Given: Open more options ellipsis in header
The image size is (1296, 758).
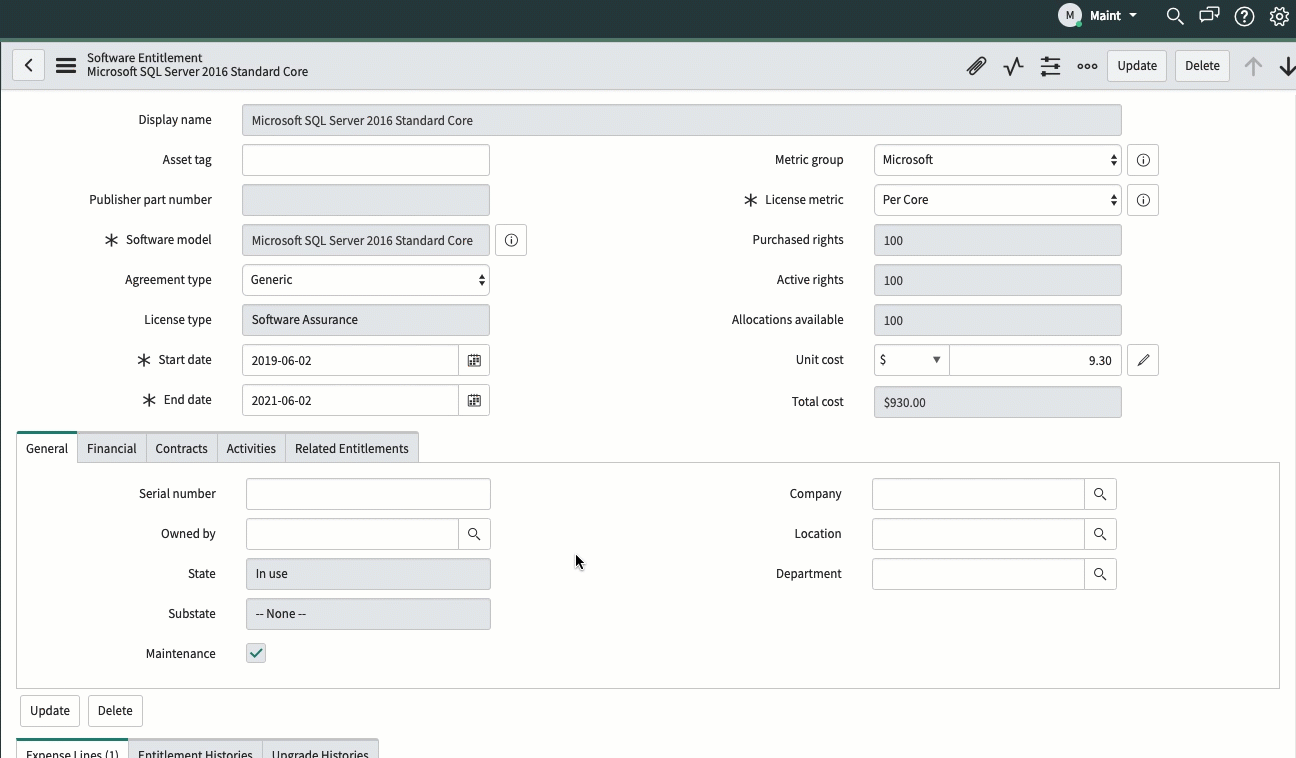Looking at the screenshot, I should (1087, 66).
